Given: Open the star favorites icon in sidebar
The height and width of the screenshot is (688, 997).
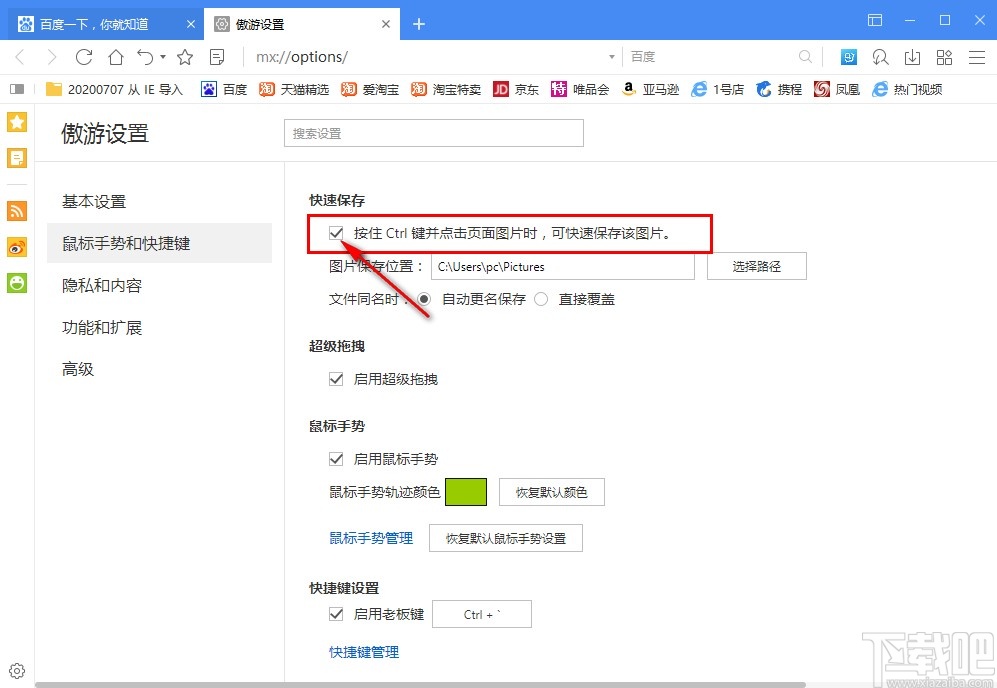Looking at the screenshot, I should 16,121.
